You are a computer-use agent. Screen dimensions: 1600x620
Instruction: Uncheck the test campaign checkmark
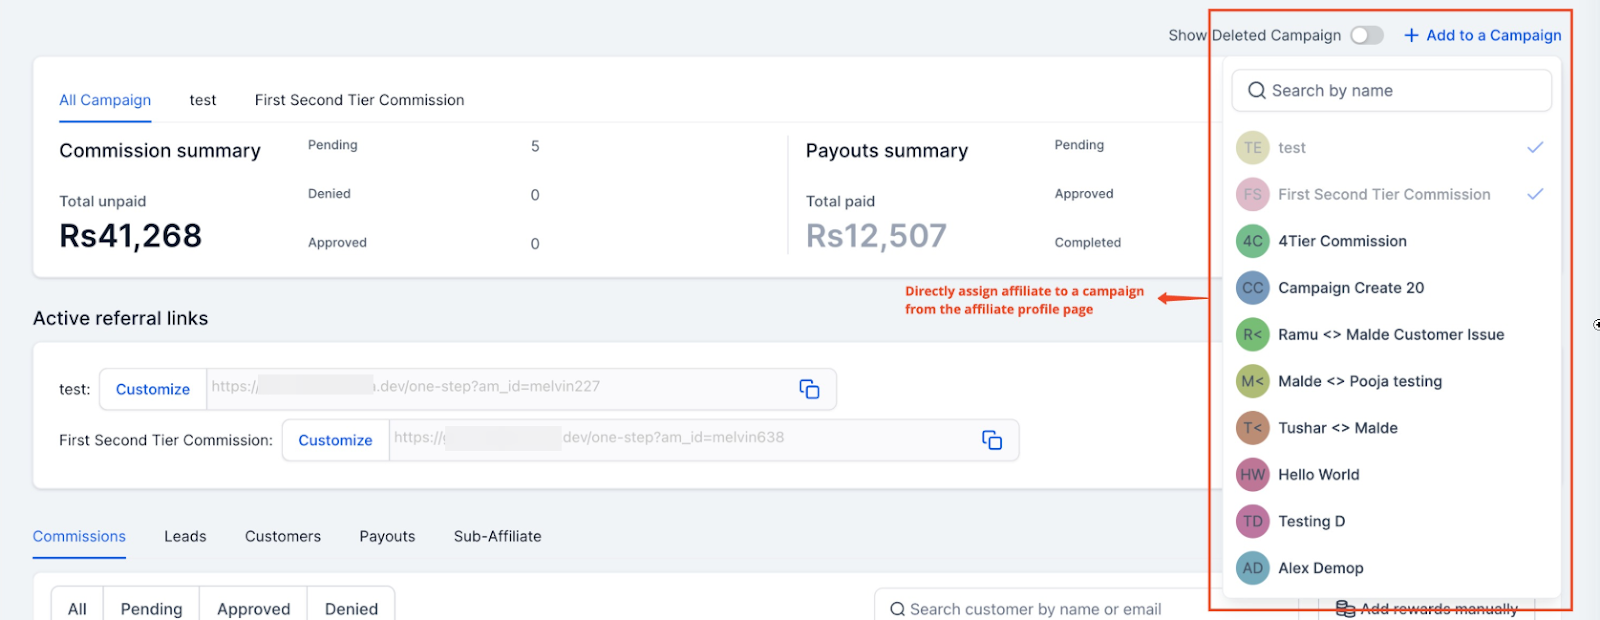click(1535, 148)
